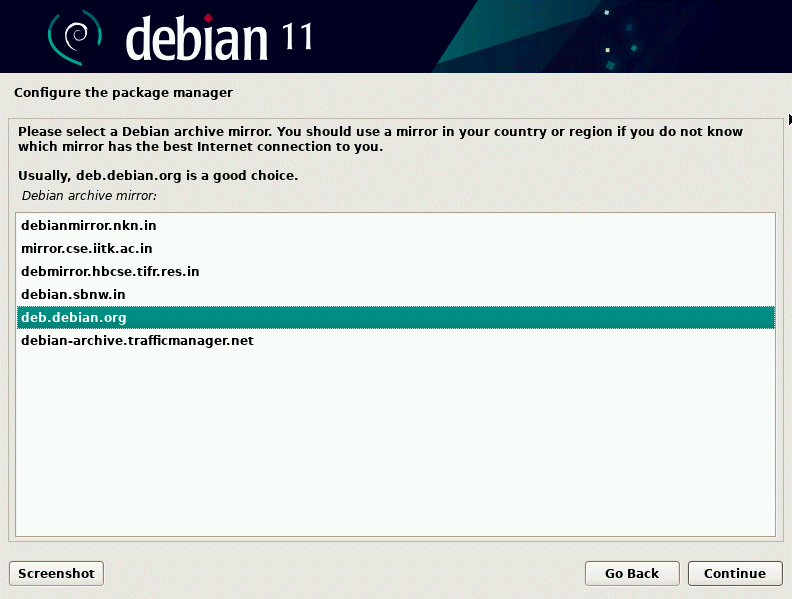Click the "debian" wordmark in the banner
Screen dimensions: 792x599
click(198, 38)
